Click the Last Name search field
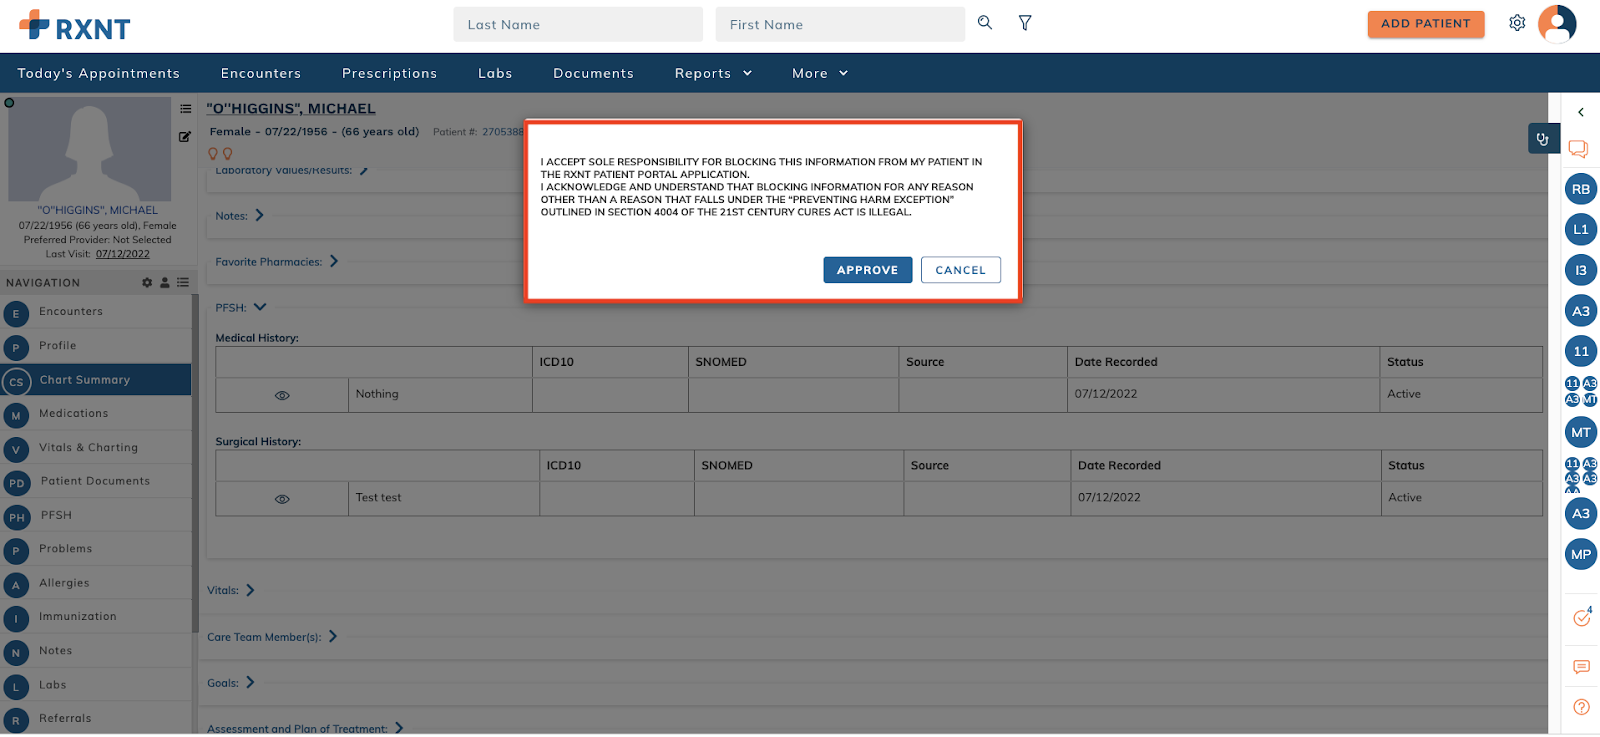This screenshot has width=1600, height=737. [578, 25]
